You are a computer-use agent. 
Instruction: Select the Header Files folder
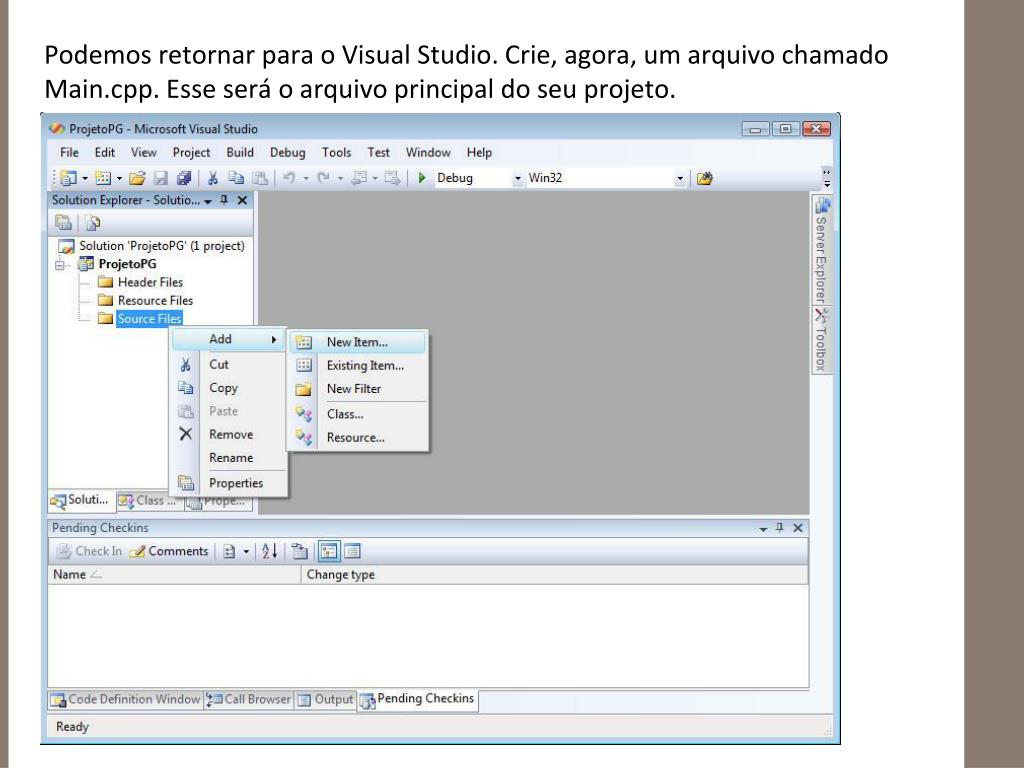point(150,282)
